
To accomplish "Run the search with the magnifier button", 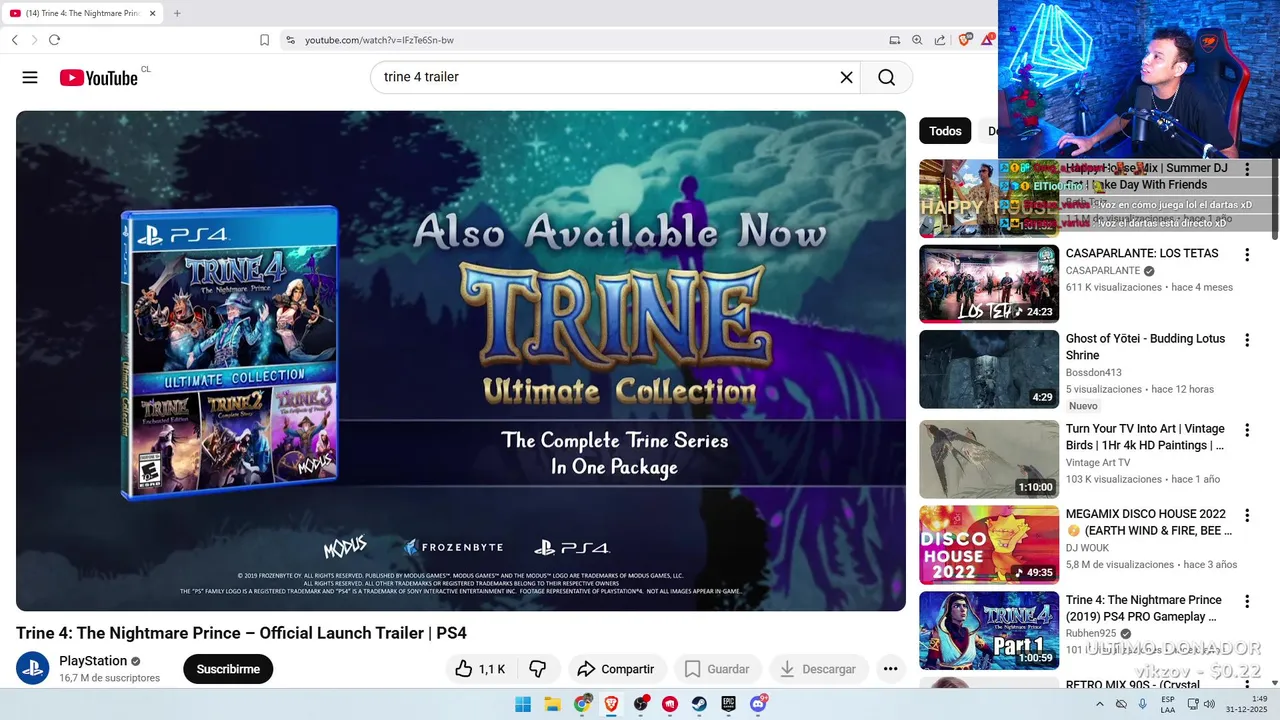I will pos(886,77).
